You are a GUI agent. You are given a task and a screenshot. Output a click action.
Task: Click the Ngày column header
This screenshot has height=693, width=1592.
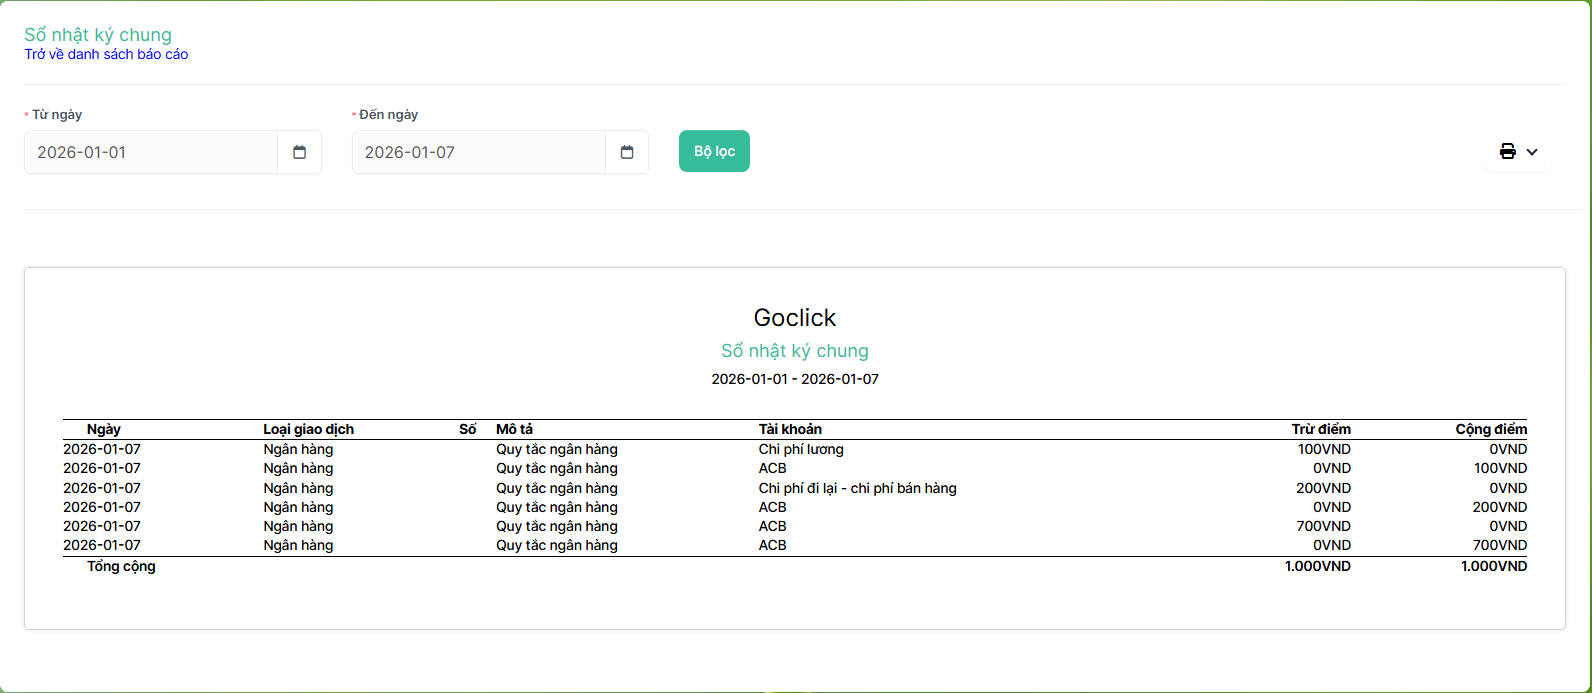(103, 429)
